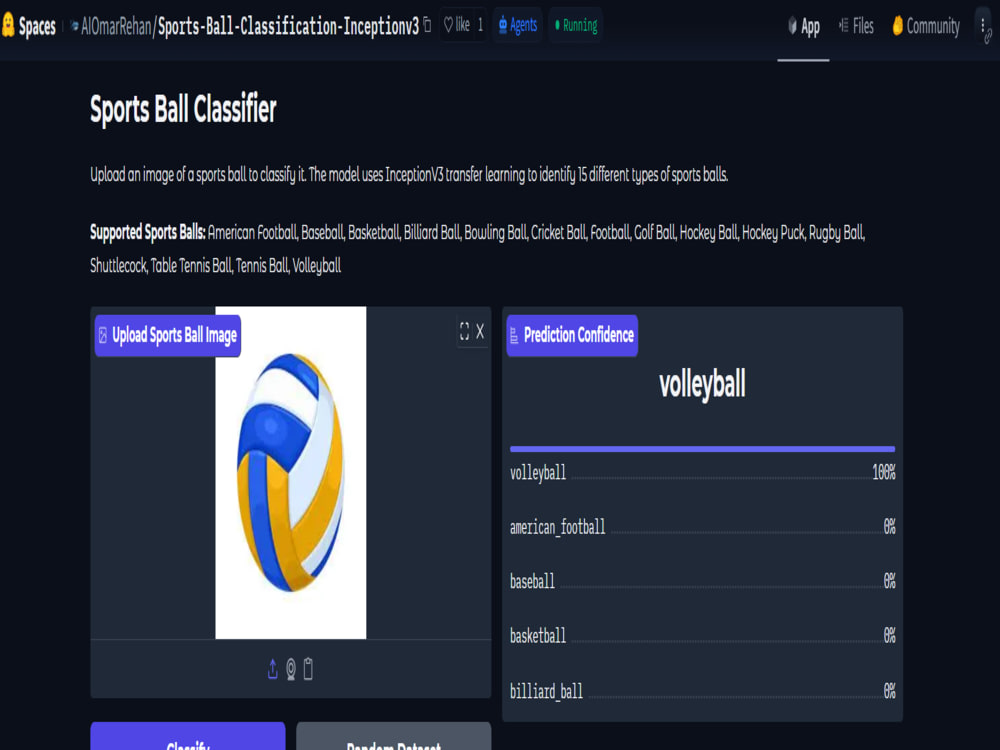Click the Sports Ball Classifier title
This screenshot has height=750, width=1000.
(x=183, y=109)
